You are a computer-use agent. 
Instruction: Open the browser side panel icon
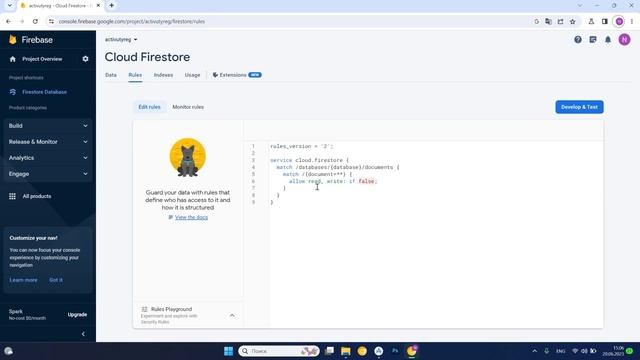coord(604,22)
